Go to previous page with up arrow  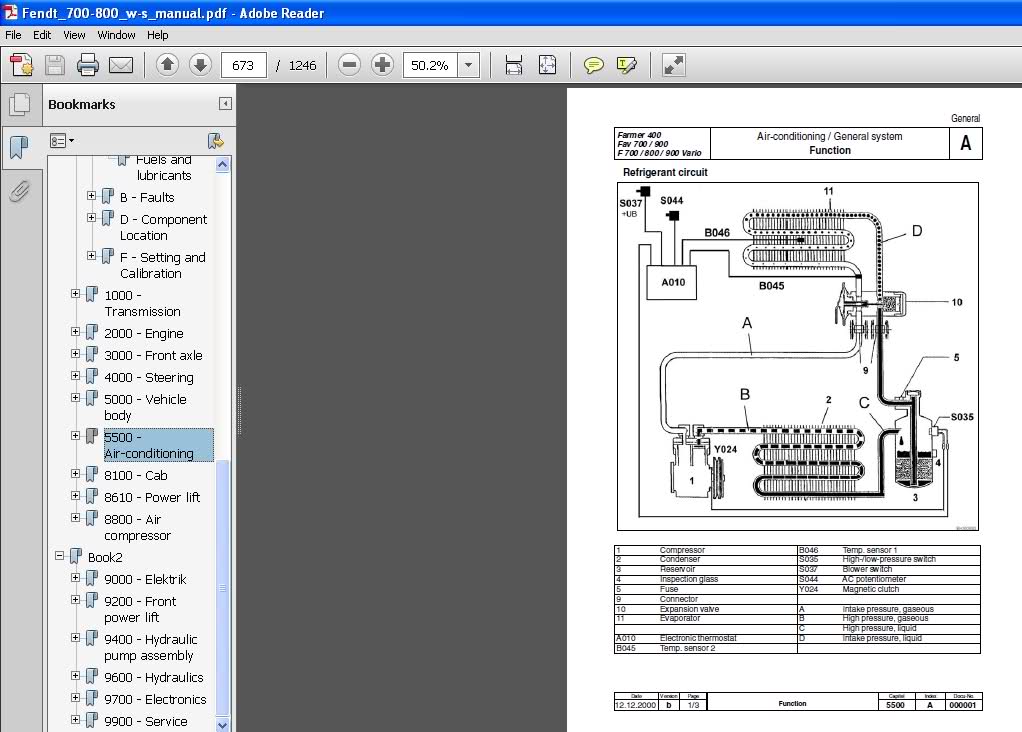pyautogui.click(x=167, y=66)
